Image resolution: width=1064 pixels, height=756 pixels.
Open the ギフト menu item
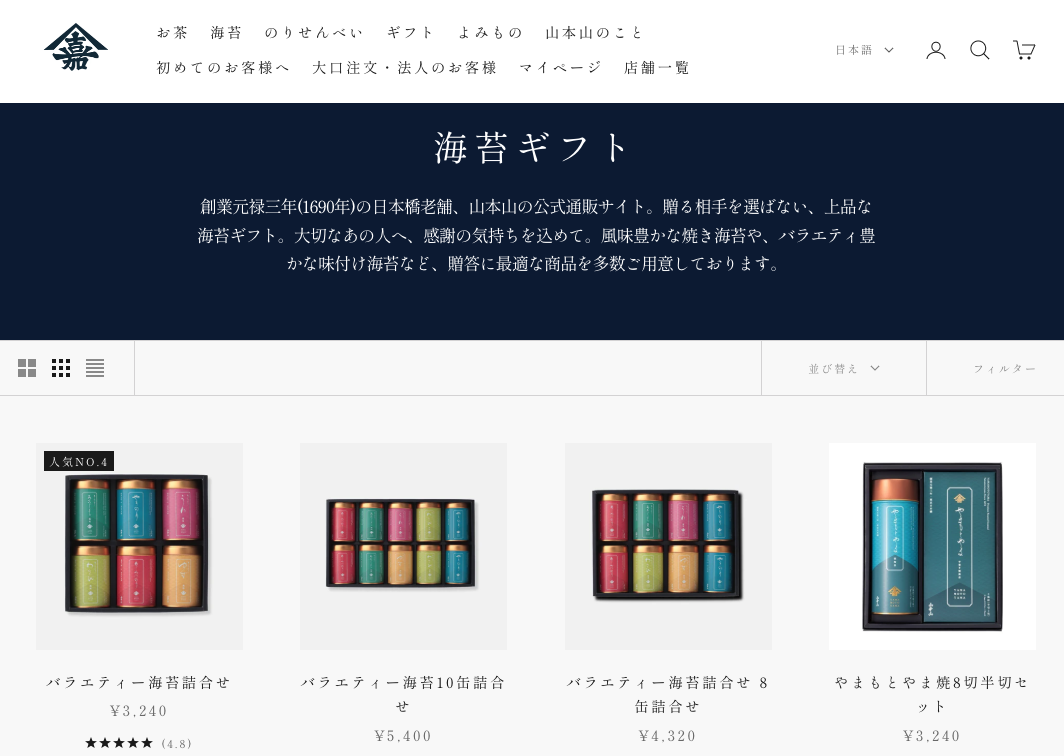tap(411, 33)
